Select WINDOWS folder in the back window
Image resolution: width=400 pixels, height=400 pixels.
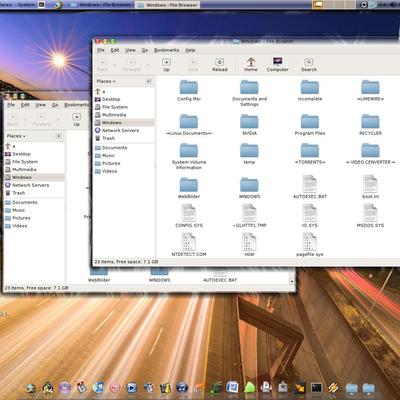[159, 275]
